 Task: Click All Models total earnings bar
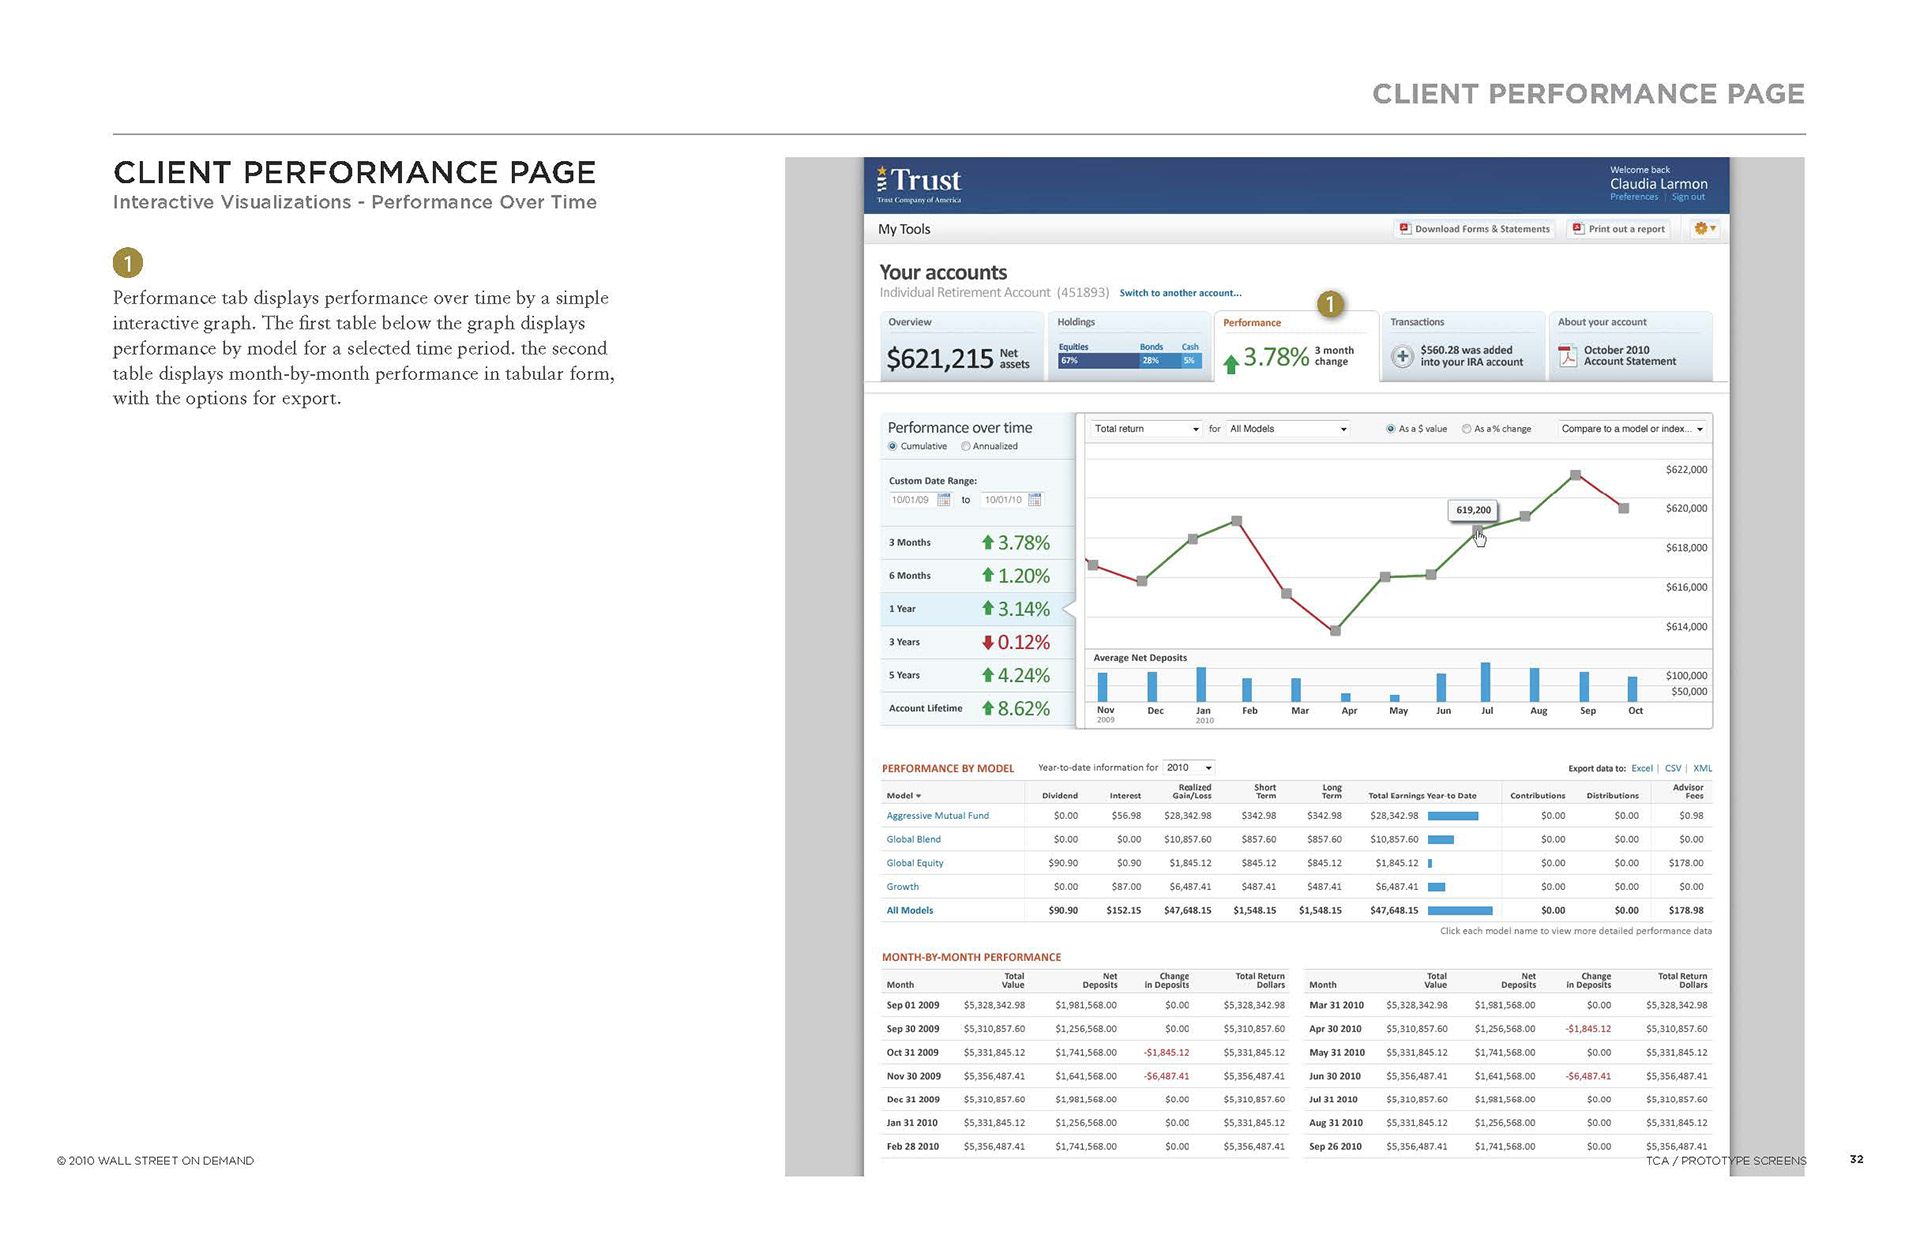pyautogui.click(x=1460, y=911)
